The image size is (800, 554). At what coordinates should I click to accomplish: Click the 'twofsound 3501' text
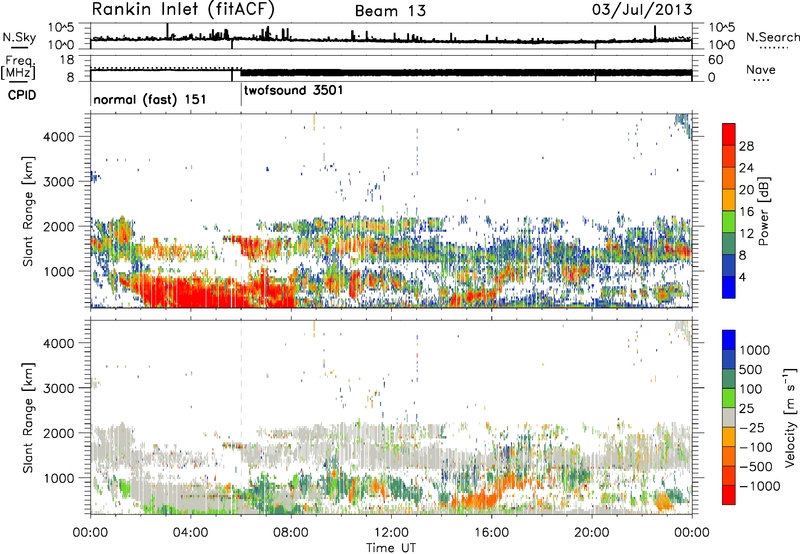pyautogui.click(x=293, y=91)
